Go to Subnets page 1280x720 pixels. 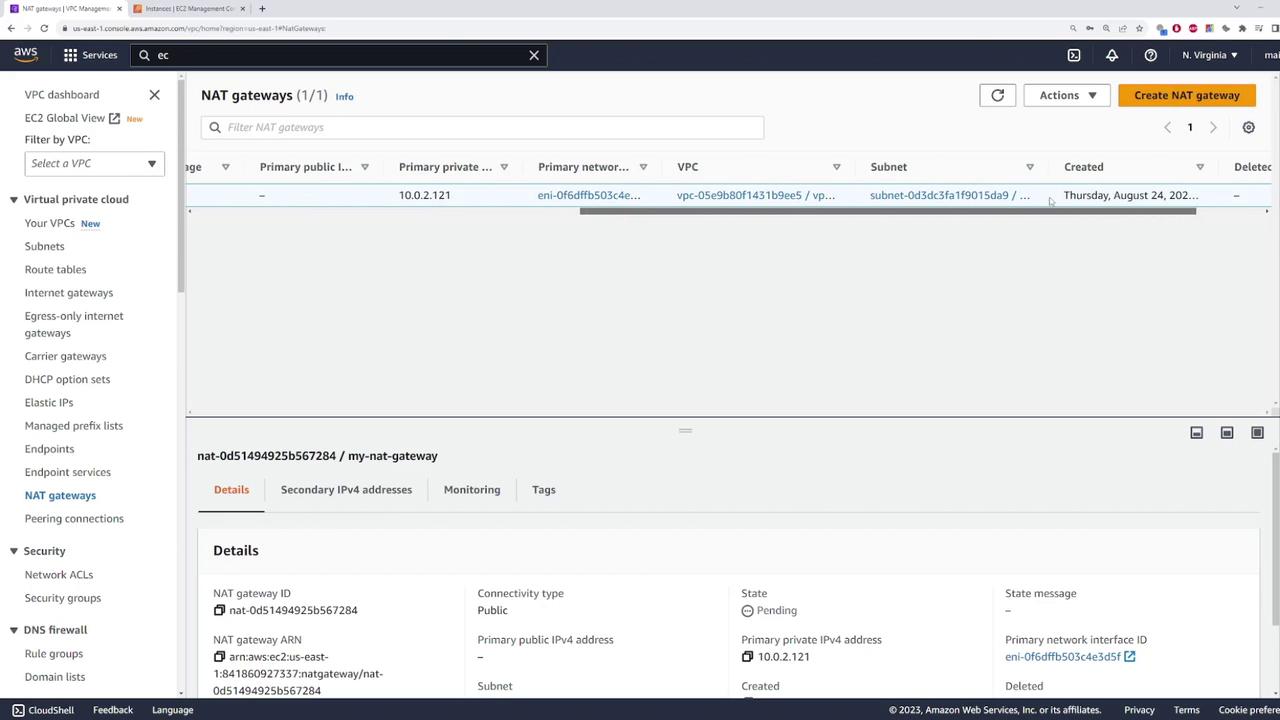(x=44, y=246)
